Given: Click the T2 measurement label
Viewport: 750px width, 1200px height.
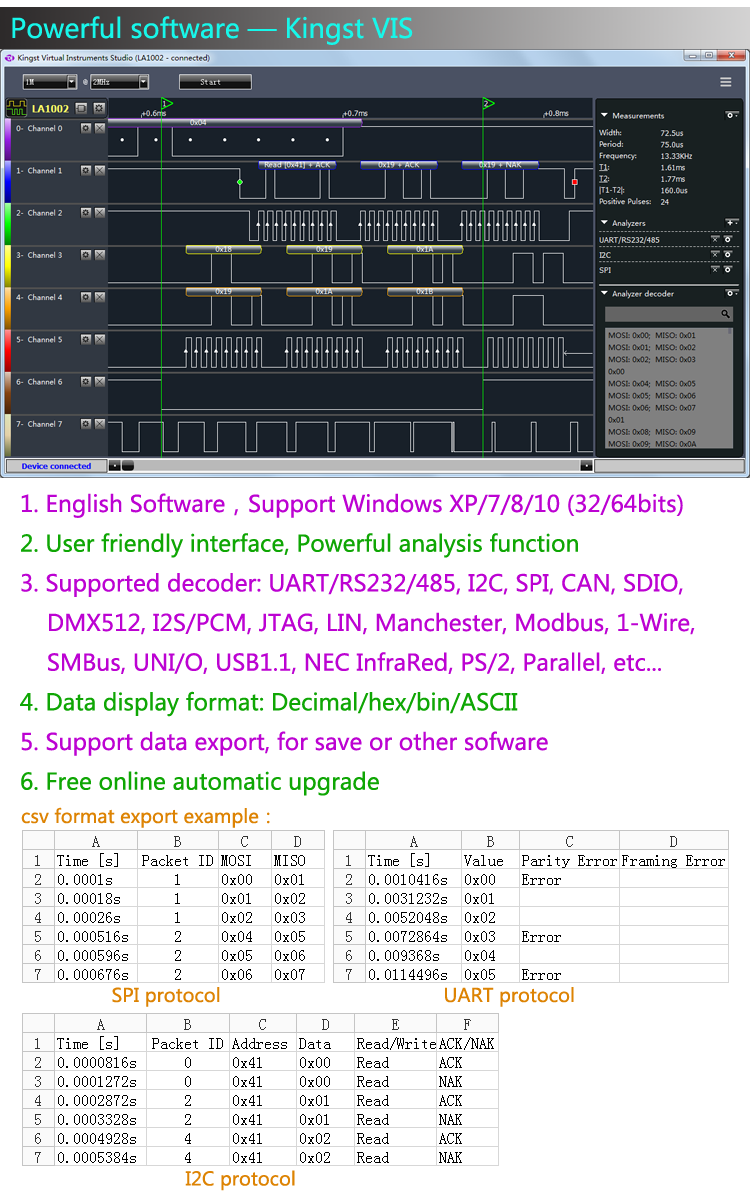Looking at the screenshot, I should point(603,179).
